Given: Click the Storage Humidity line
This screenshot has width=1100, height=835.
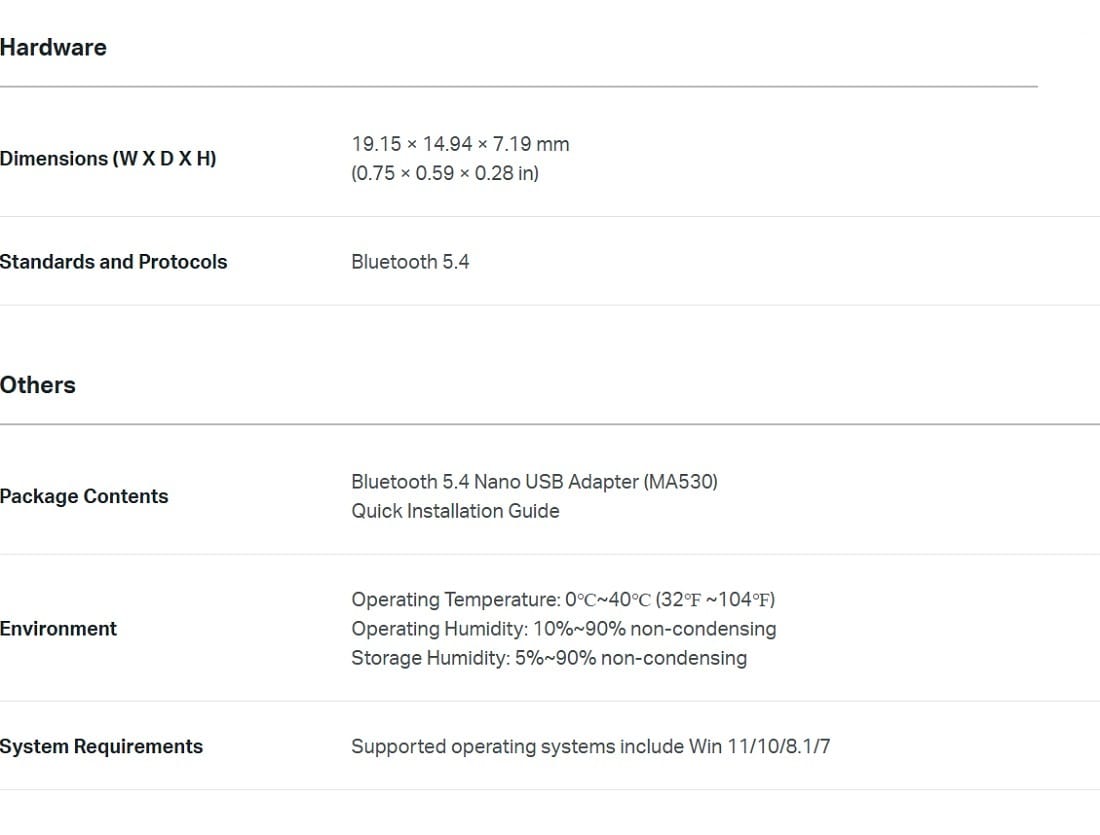Looking at the screenshot, I should (549, 658).
